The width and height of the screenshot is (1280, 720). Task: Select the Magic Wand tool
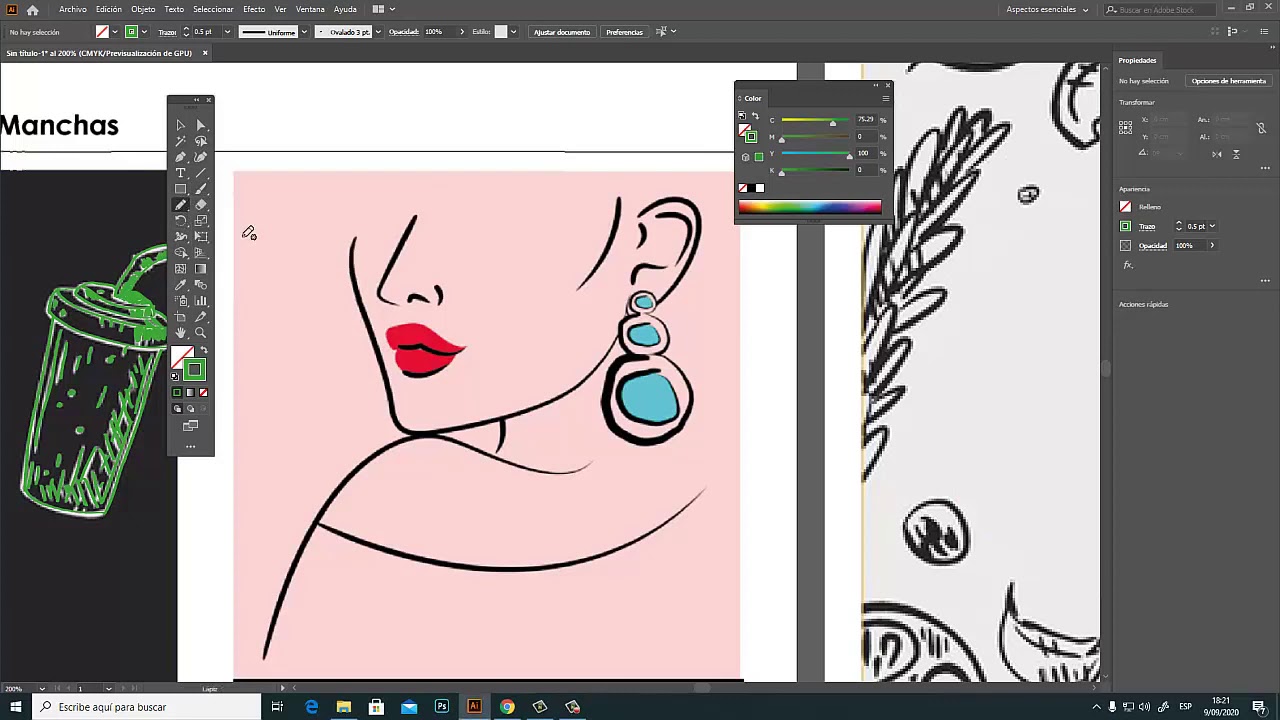(181, 141)
